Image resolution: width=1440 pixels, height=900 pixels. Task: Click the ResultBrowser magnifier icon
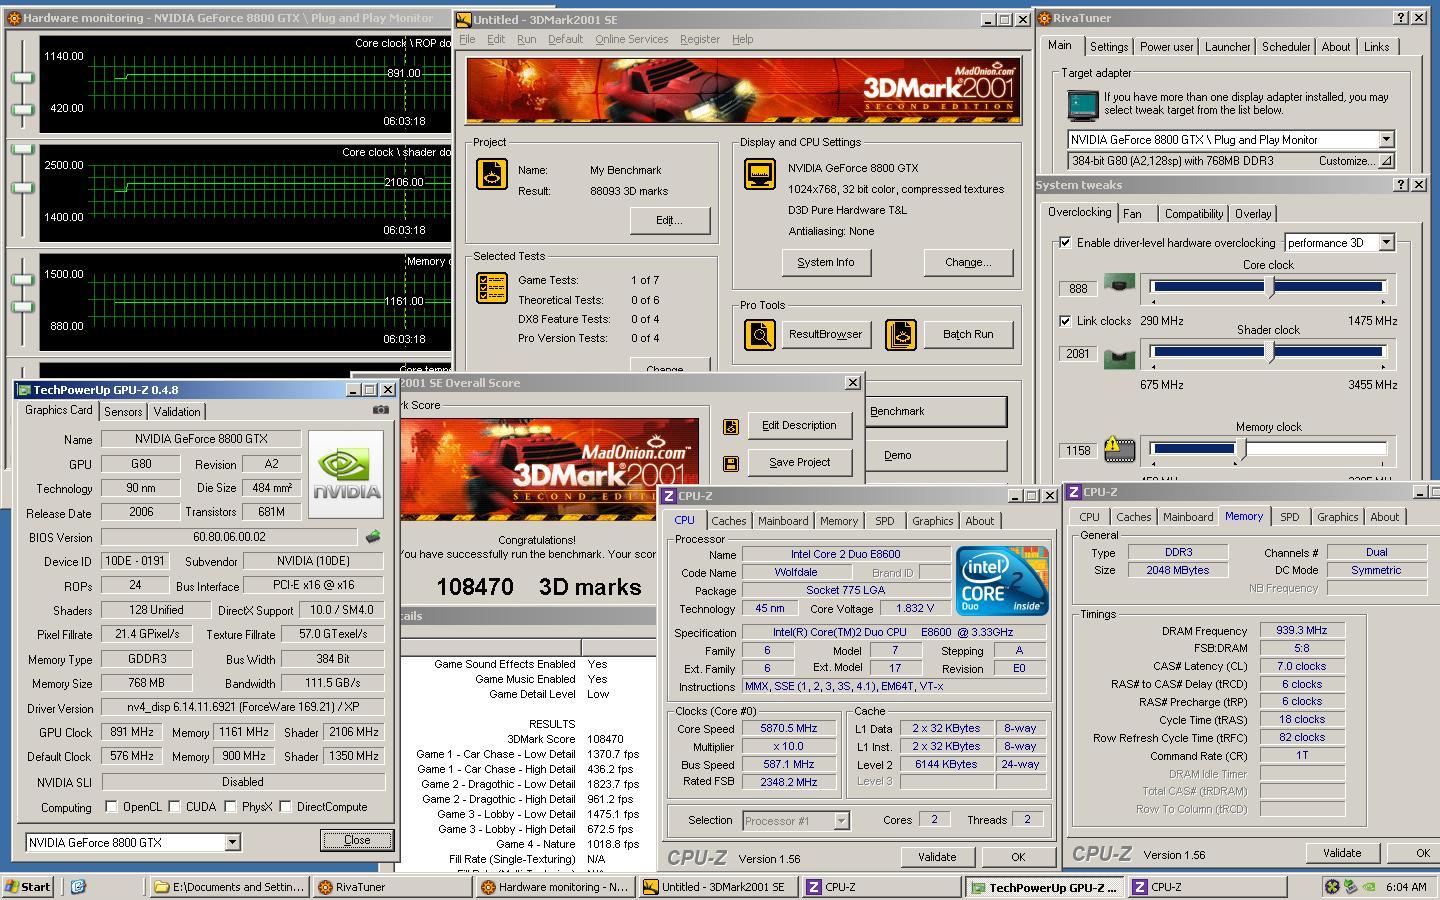[760, 334]
